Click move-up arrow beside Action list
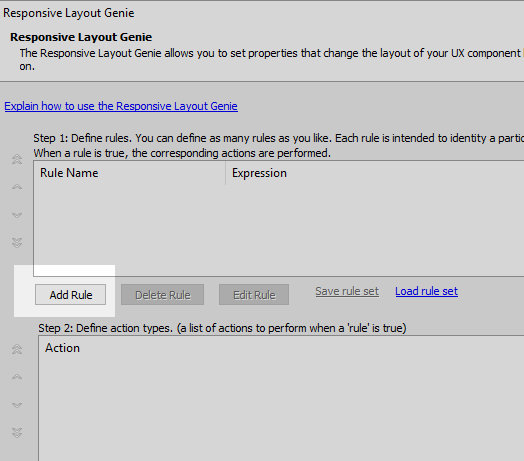The width and height of the screenshot is (524, 461). coord(17,377)
